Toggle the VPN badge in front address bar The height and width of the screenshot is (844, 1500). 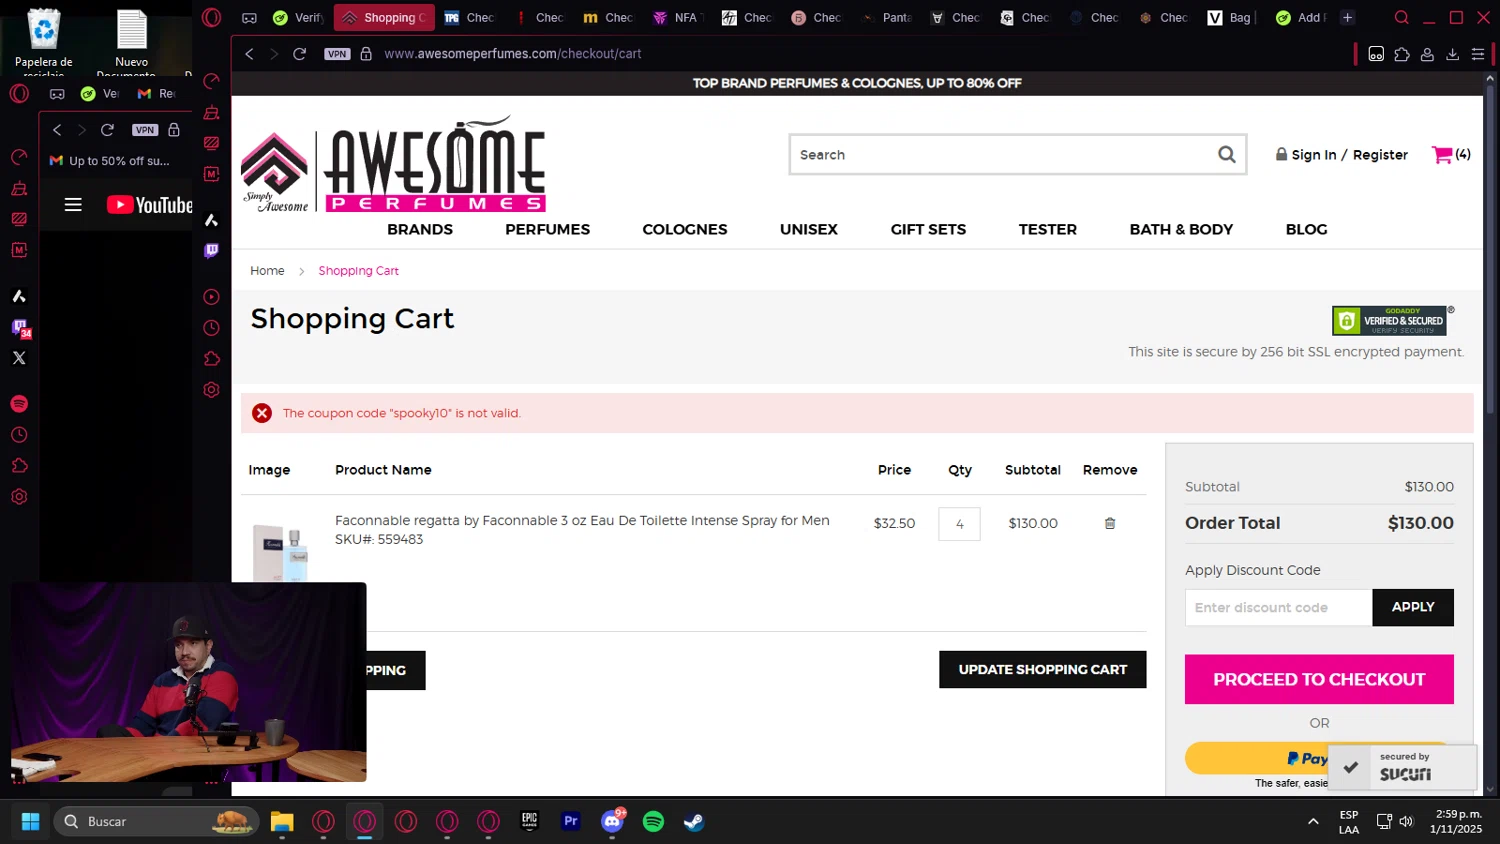click(x=337, y=54)
